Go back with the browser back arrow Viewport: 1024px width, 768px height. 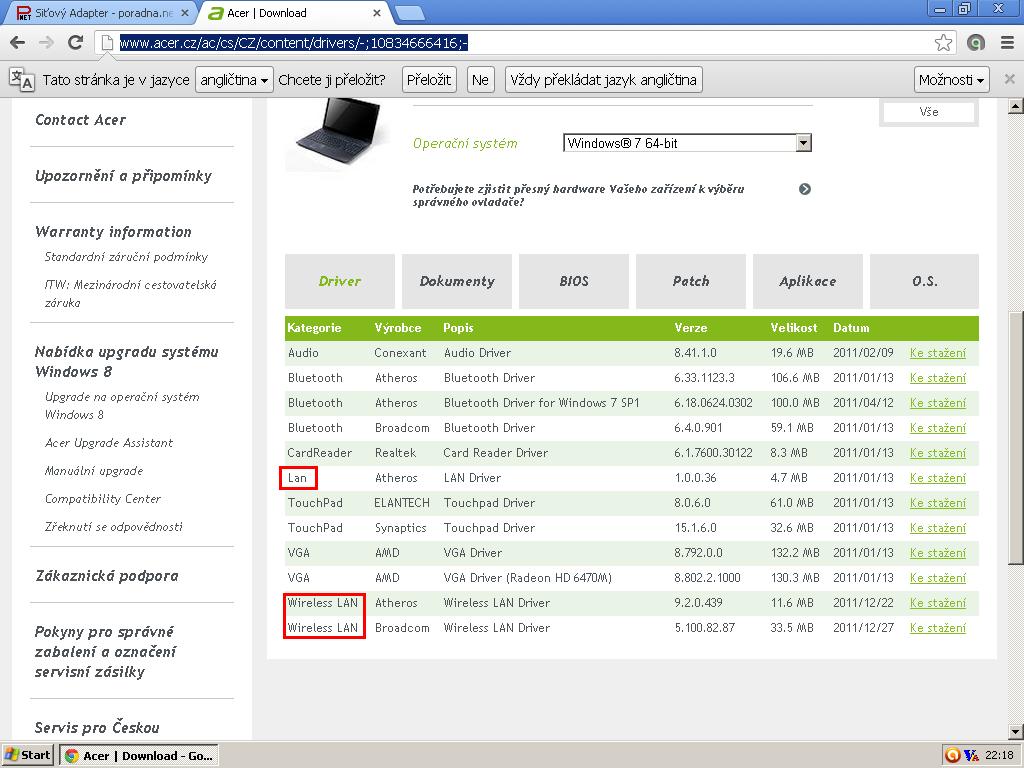[18, 43]
